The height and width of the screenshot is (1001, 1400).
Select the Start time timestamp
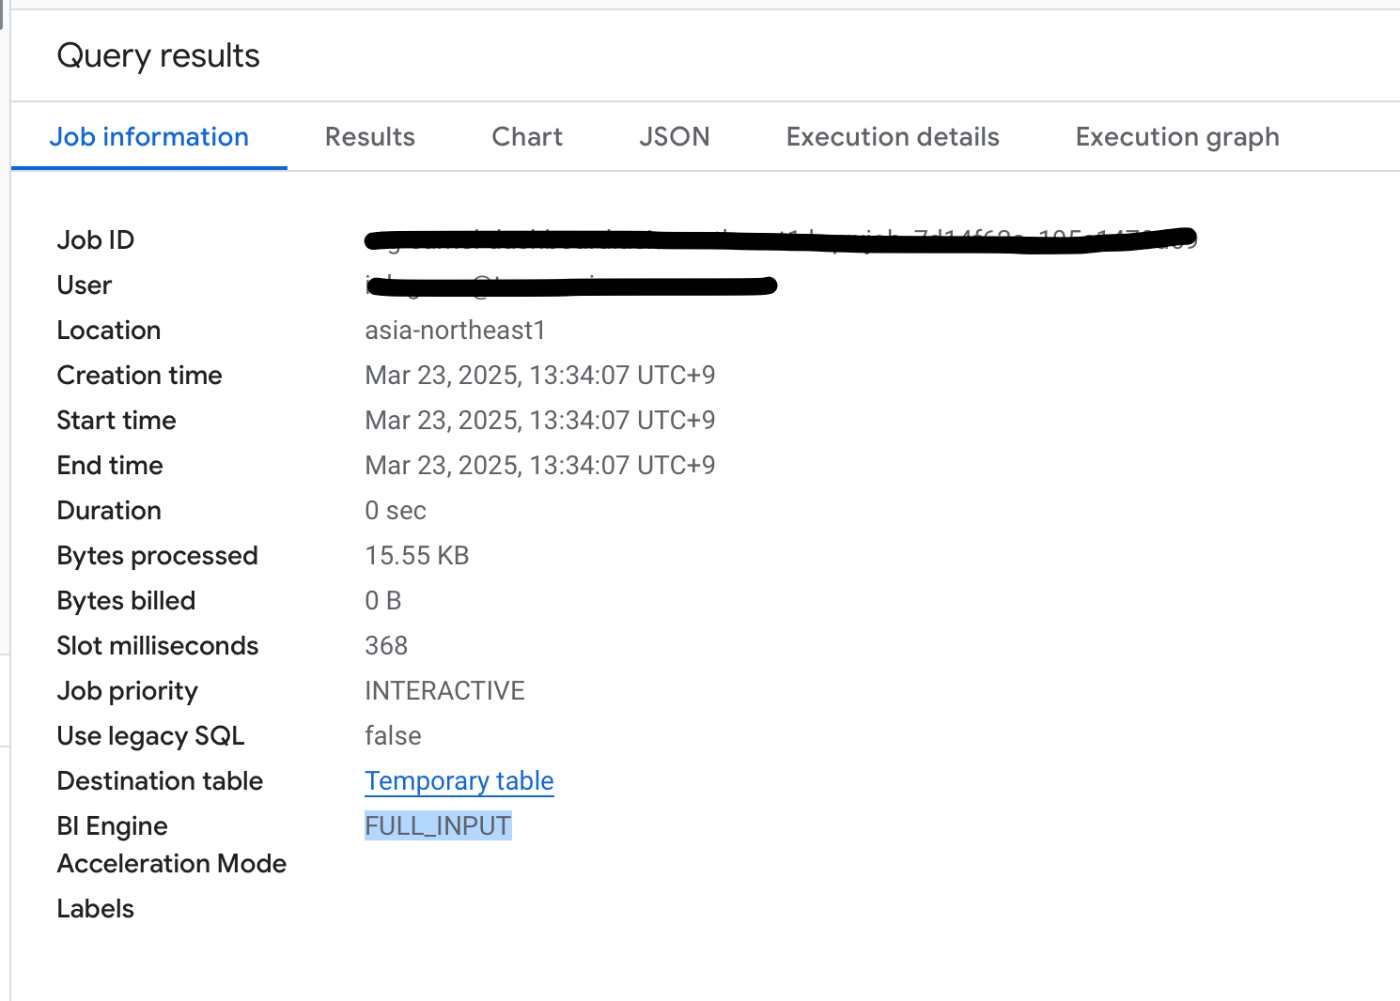pyautogui.click(x=540, y=420)
